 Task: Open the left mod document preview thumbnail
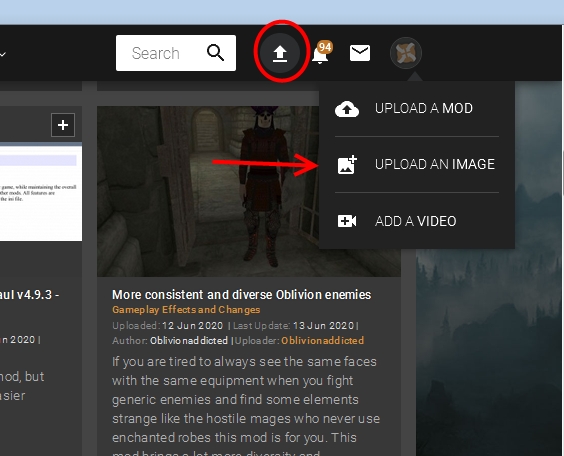pos(41,192)
